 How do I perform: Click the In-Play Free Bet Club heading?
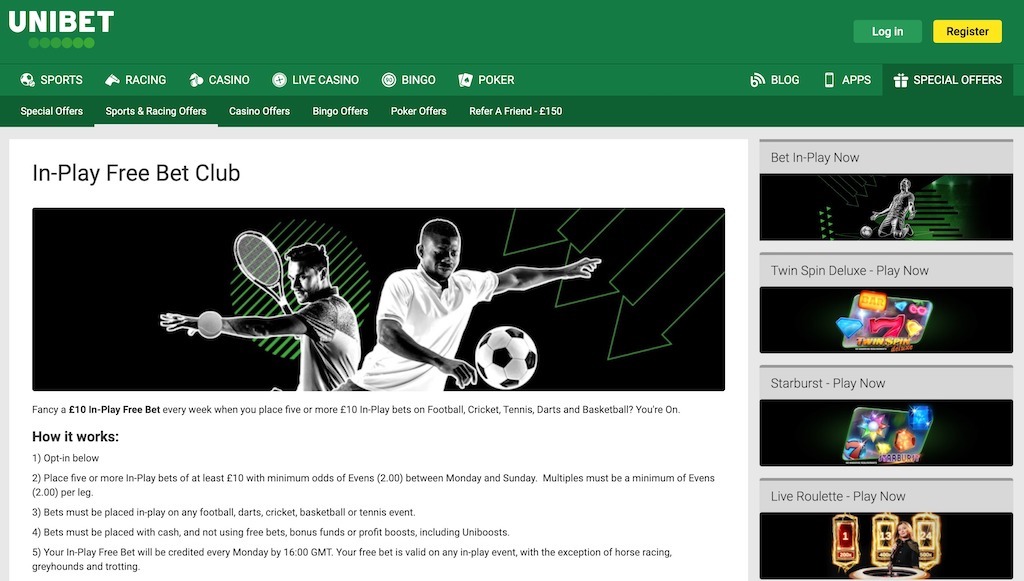pos(136,173)
